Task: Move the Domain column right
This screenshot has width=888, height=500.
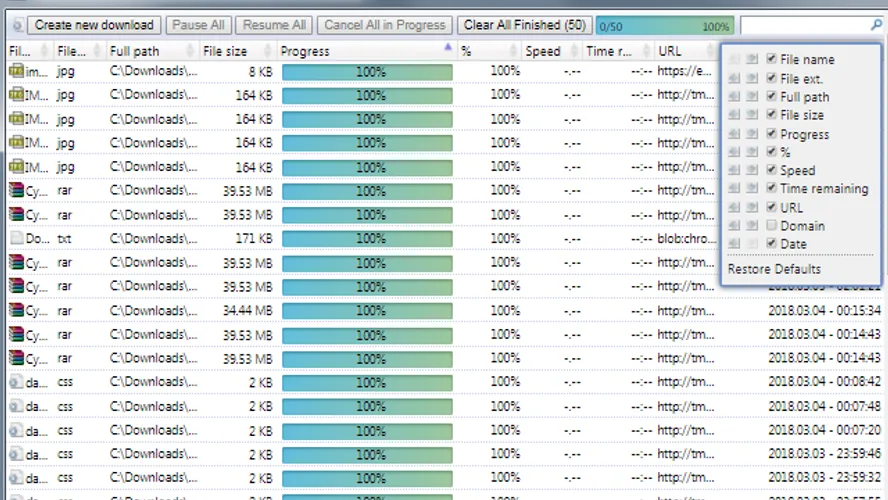Action: pyautogui.click(x=752, y=225)
